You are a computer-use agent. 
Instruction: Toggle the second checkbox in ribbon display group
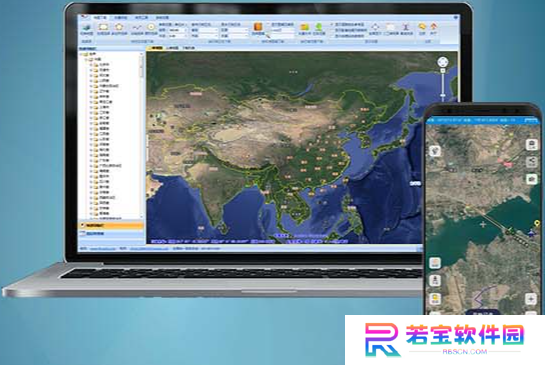click(x=332, y=30)
